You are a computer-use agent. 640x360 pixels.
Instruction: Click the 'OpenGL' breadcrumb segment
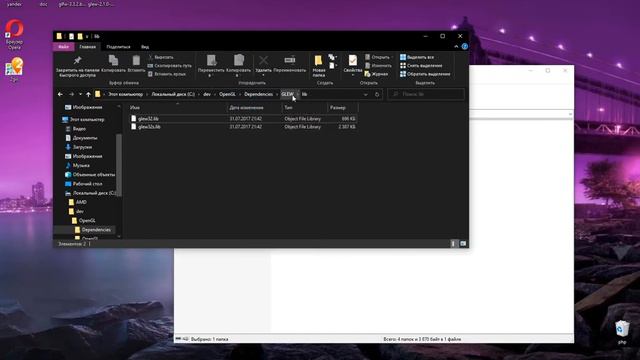coord(227,94)
